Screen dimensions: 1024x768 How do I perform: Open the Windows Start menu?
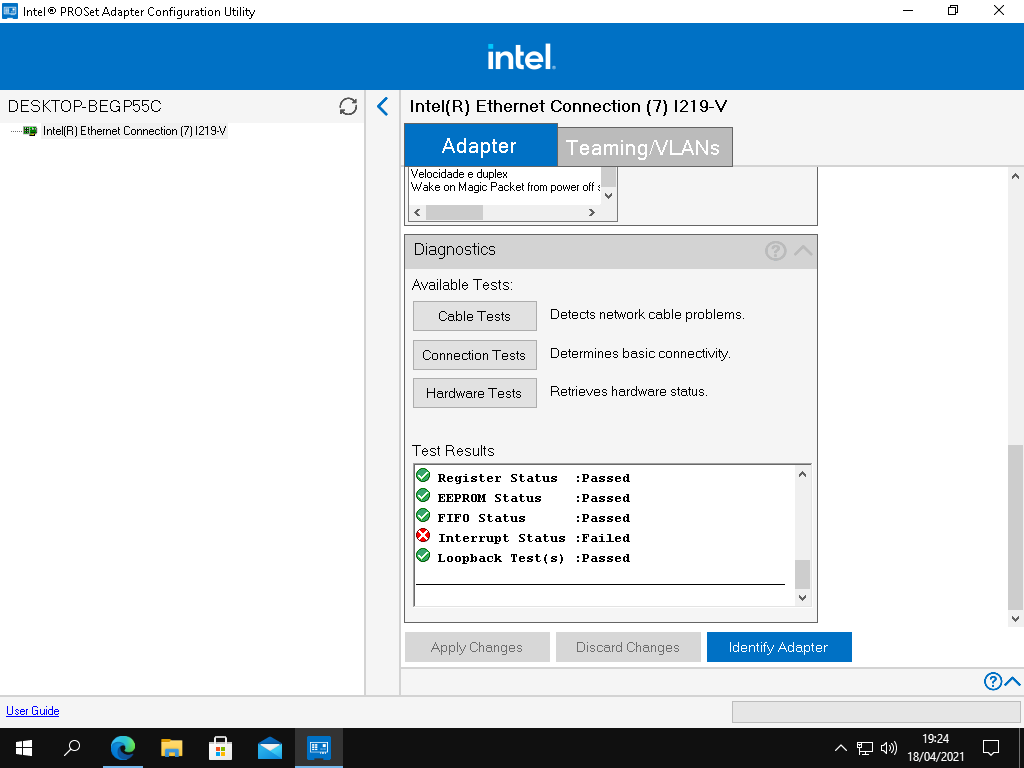[x=24, y=748]
